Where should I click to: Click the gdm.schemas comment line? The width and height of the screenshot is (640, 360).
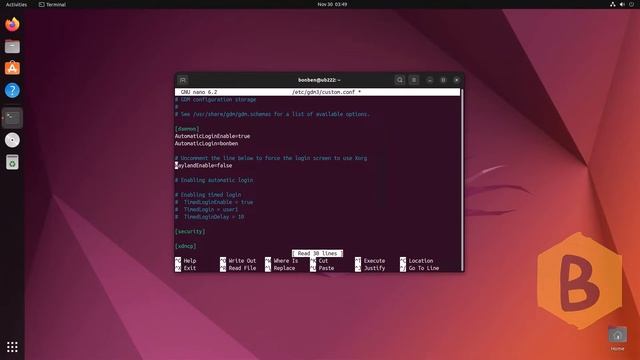272,114
